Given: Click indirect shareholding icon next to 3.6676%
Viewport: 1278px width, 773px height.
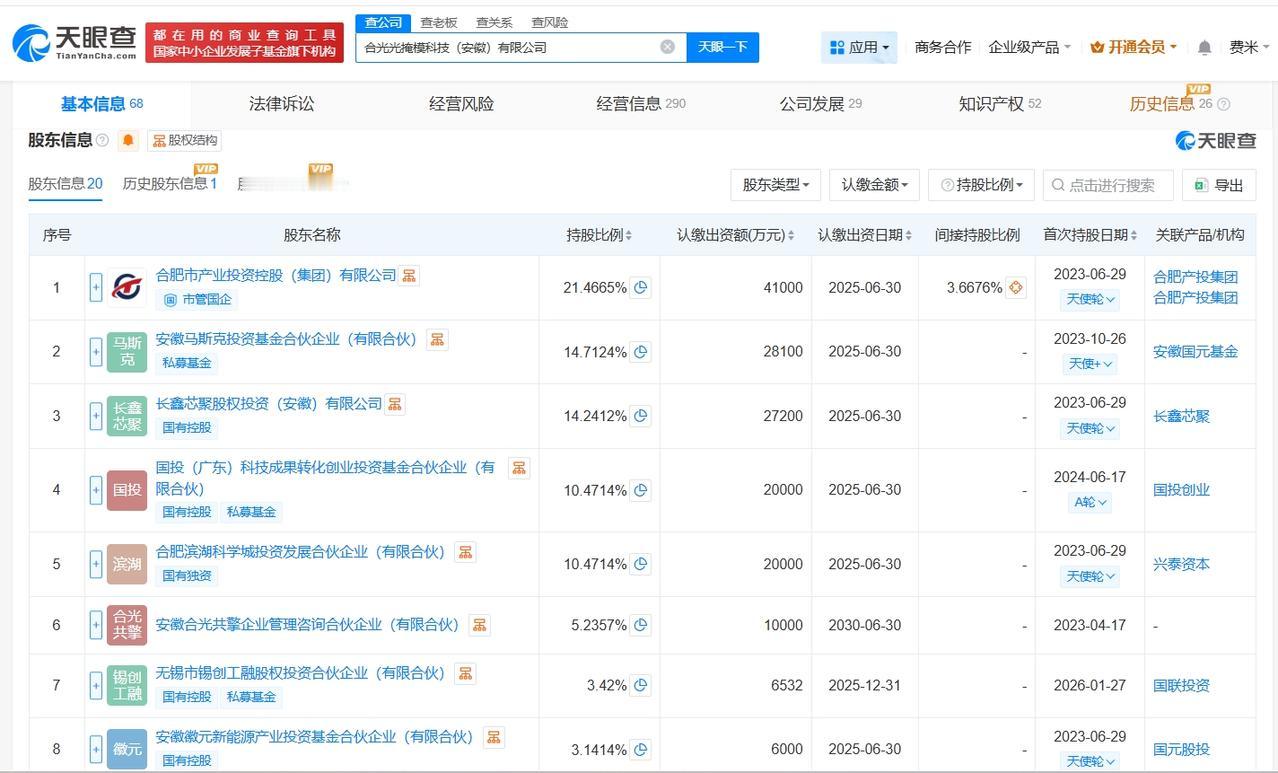Looking at the screenshot, I should point(1014,287).
